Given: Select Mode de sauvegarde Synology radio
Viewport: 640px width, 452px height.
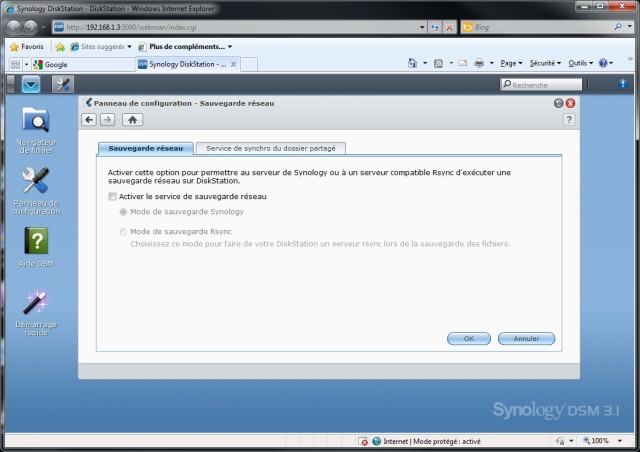Looking at the screenshot, I should (123, 212).
